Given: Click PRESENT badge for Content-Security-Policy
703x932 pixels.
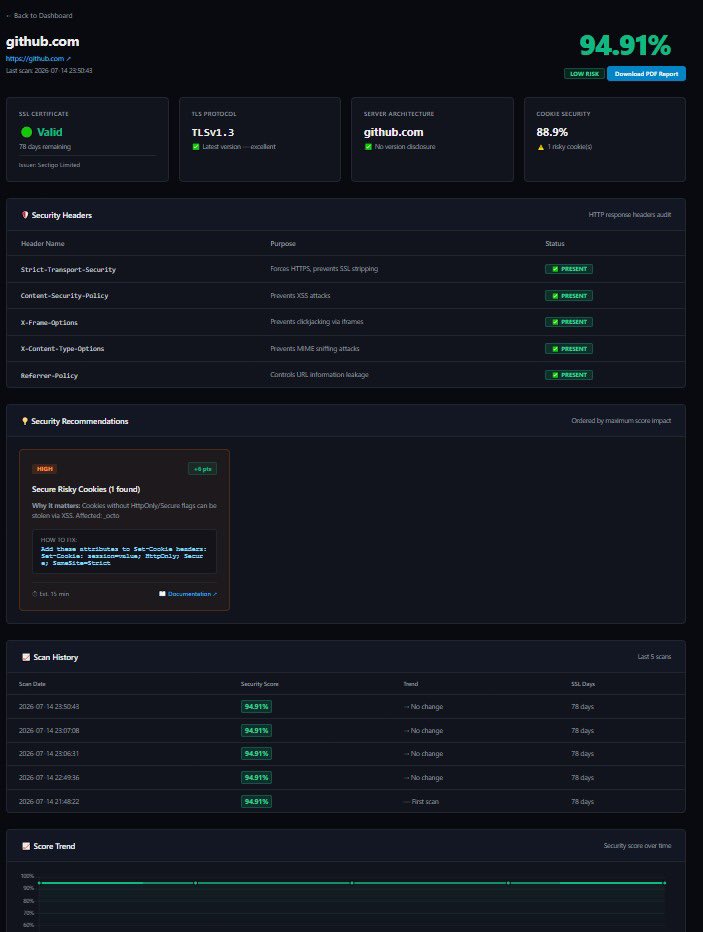Looking at the screenshot, I should coord(569,295).
